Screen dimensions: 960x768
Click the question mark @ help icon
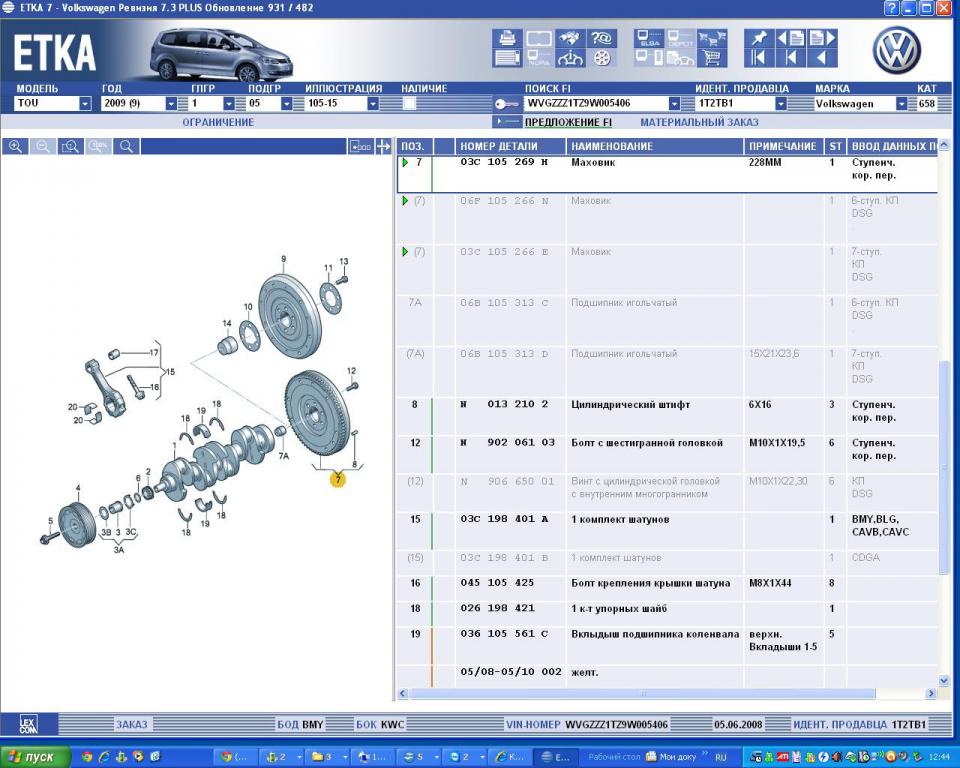coord(602,39)
